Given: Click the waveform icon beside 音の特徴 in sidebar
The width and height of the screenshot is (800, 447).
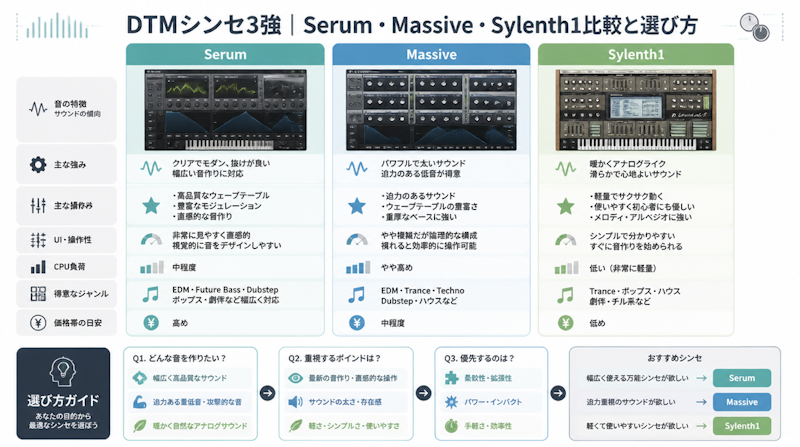Looking at the screenshot, I should (x=38, y=109).
